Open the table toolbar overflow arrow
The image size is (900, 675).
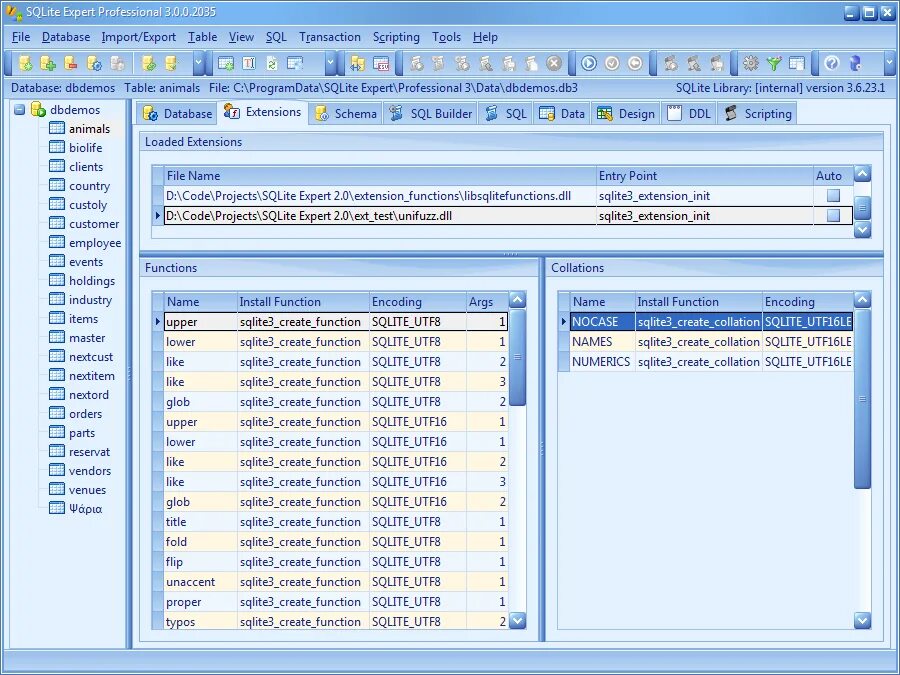point(330,63)
